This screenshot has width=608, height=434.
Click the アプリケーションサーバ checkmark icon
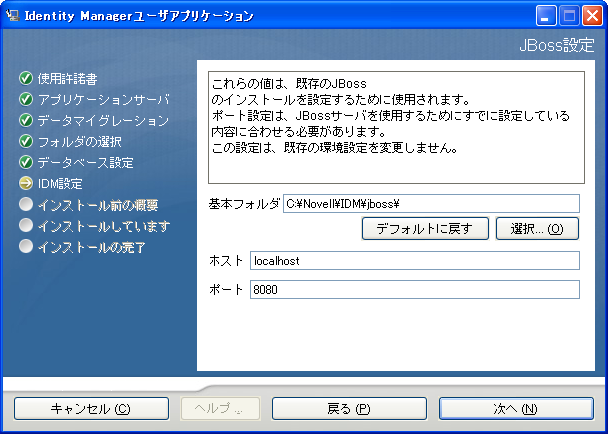coord(26,99)
